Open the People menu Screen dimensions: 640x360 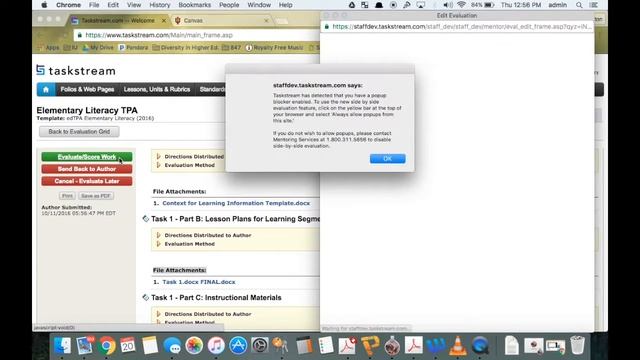229,5
